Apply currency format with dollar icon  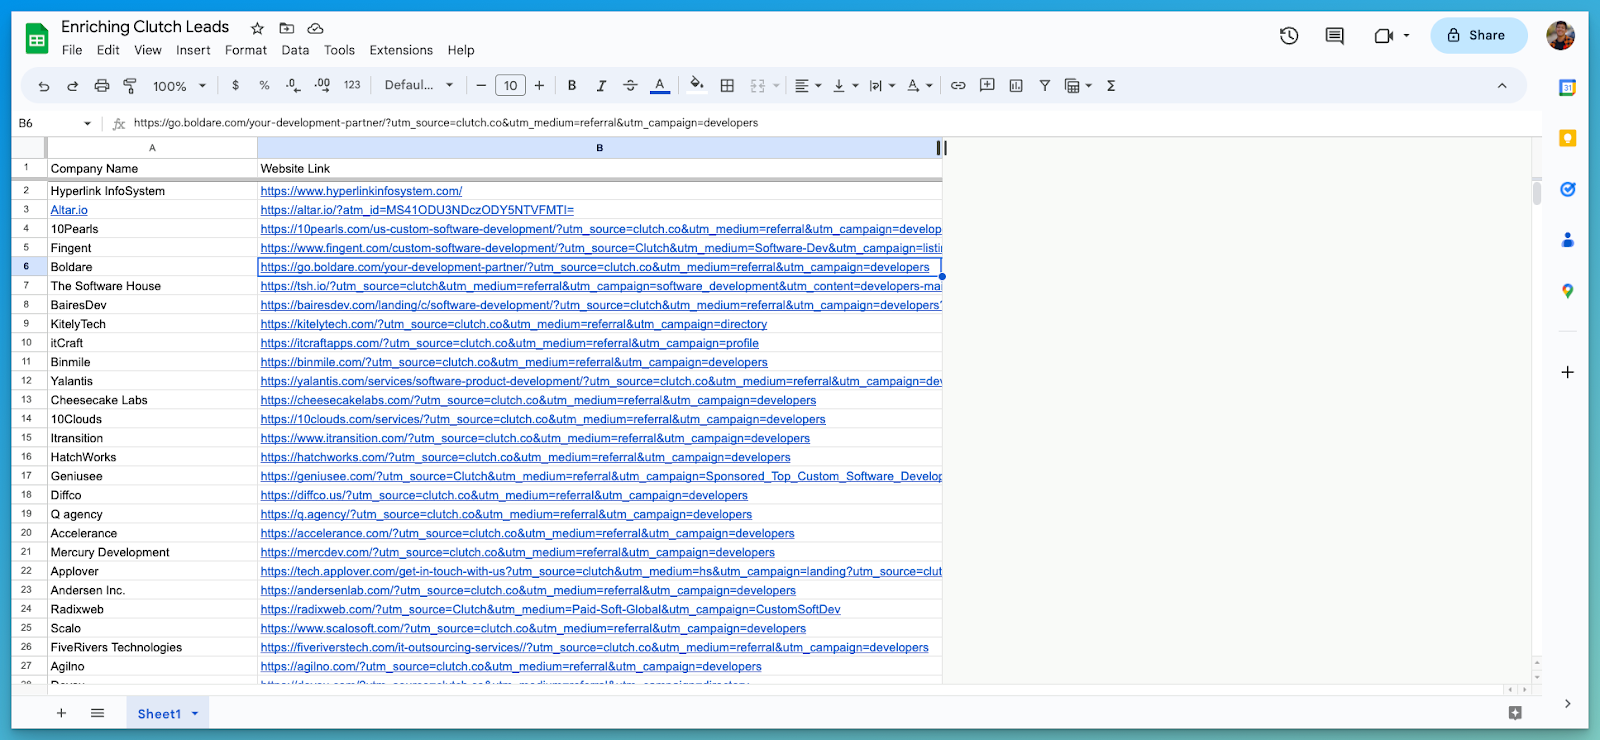click(x=235, y=86)
